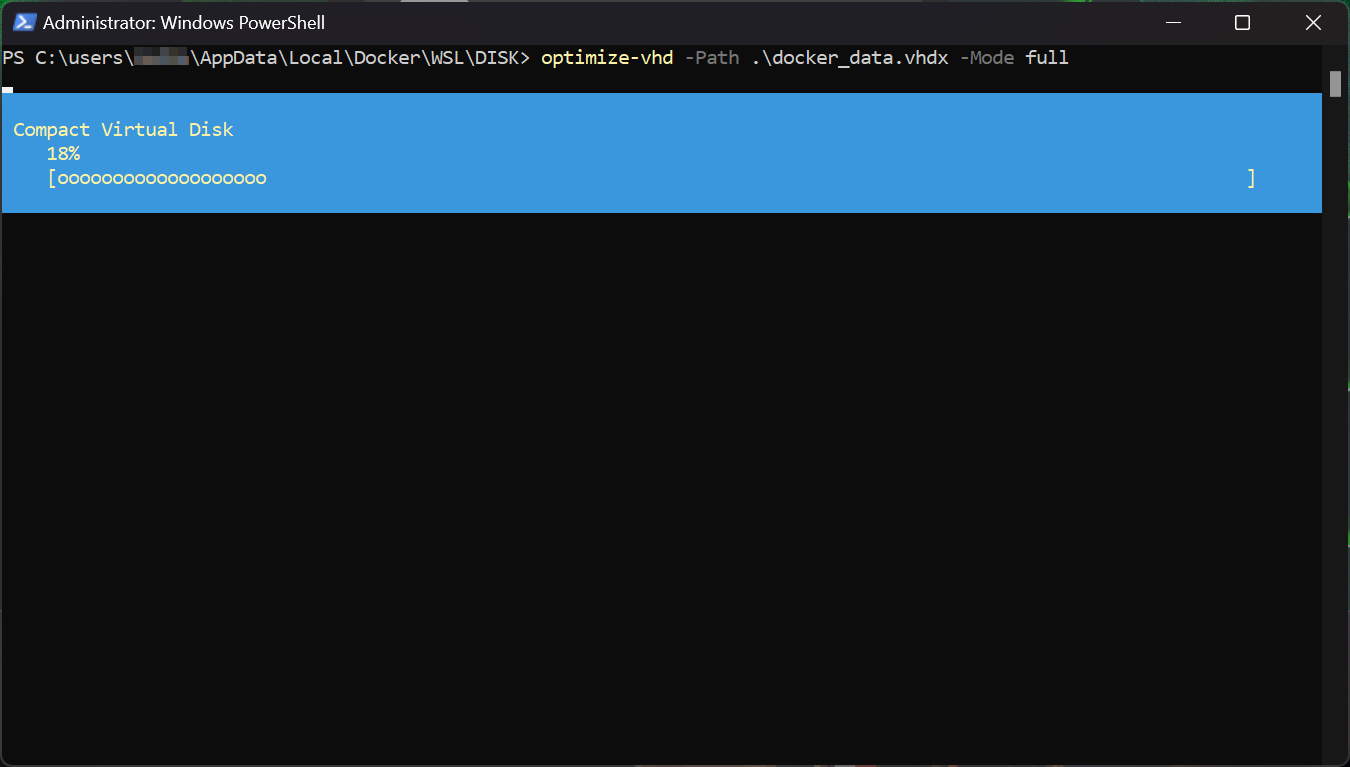Click the vertical scrollbar thumb
Image resolution: width=1350 pixels, height=767 pixels.
pos(1335,84)
